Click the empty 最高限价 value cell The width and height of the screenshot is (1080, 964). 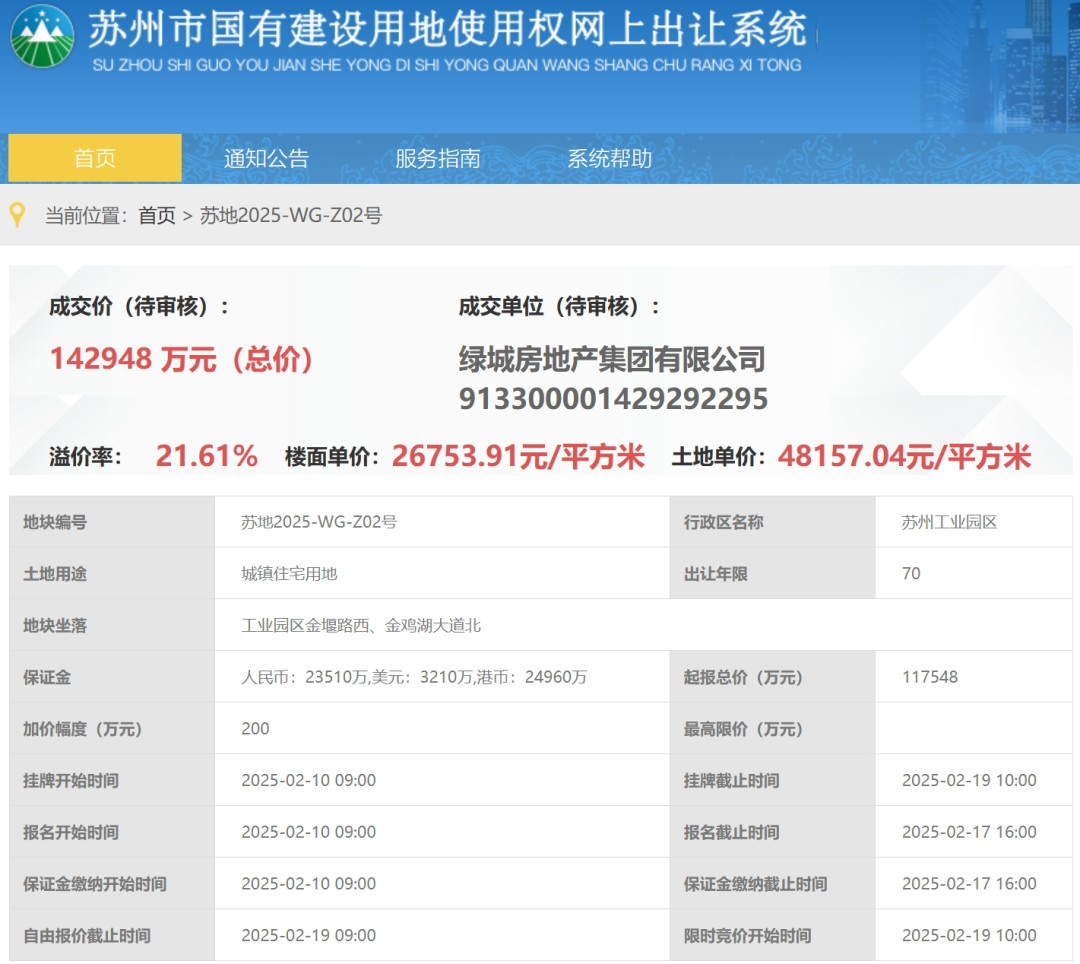[974, 729]
